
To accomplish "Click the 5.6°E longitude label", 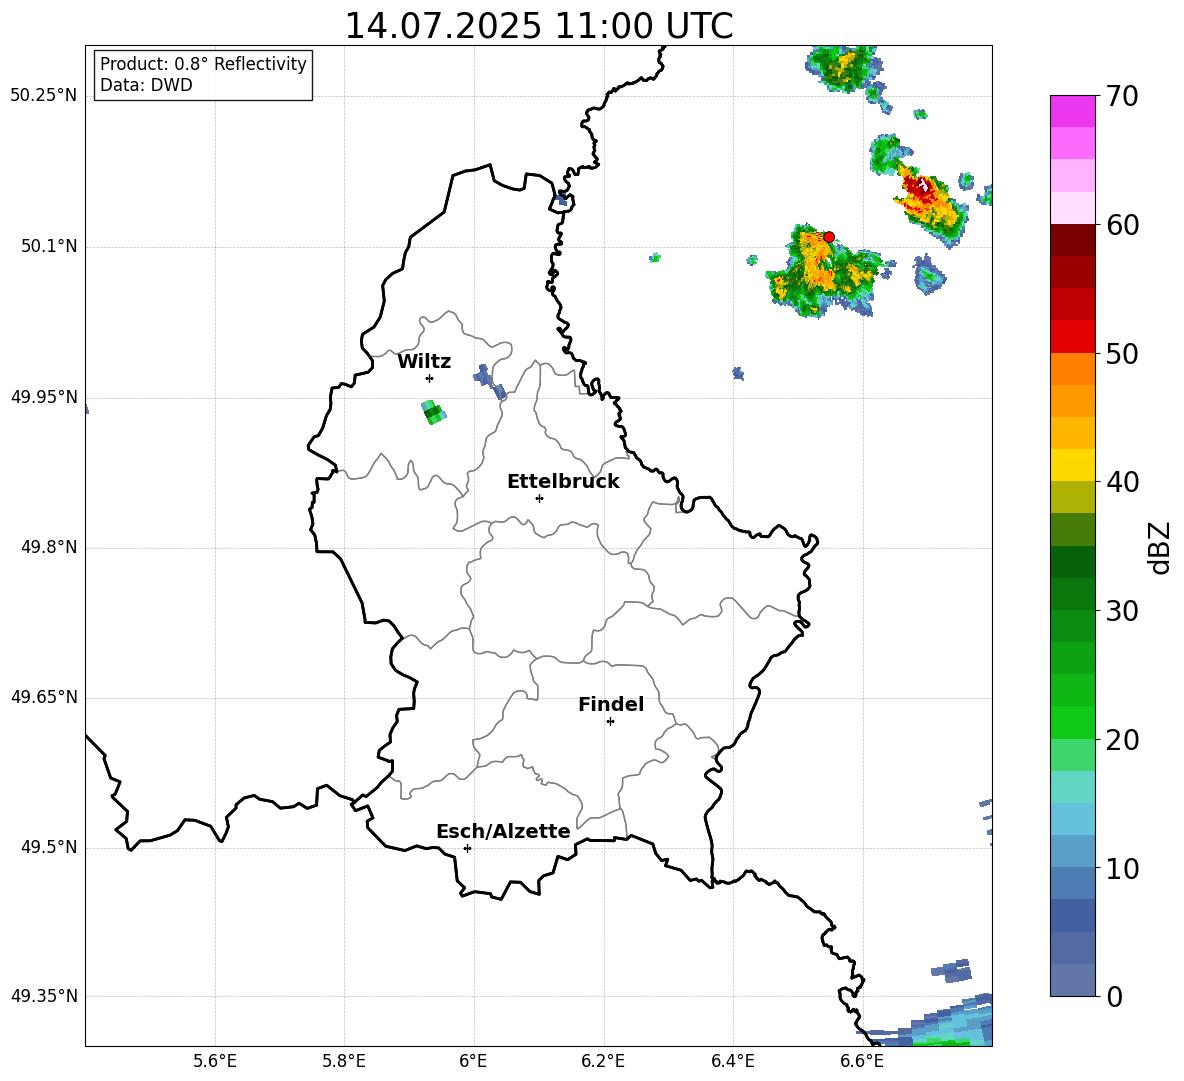I will (215, 1061).
